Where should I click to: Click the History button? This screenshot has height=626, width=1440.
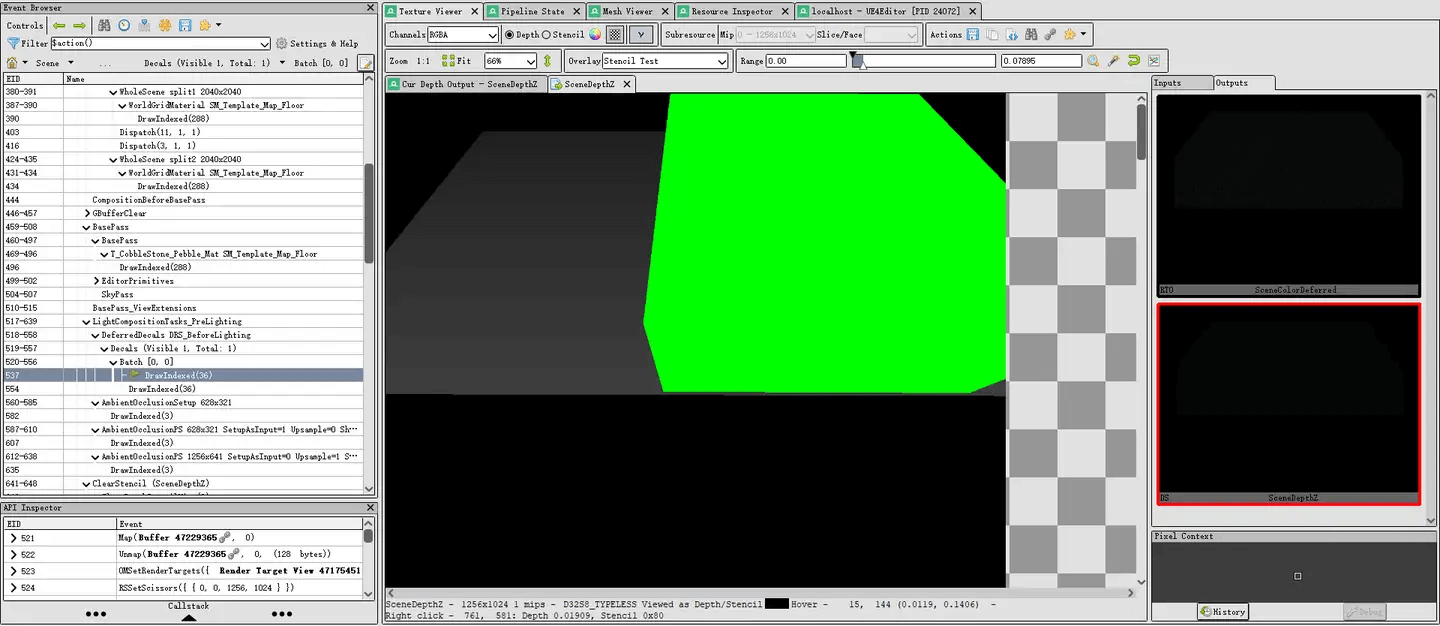tap(1222, 612)
